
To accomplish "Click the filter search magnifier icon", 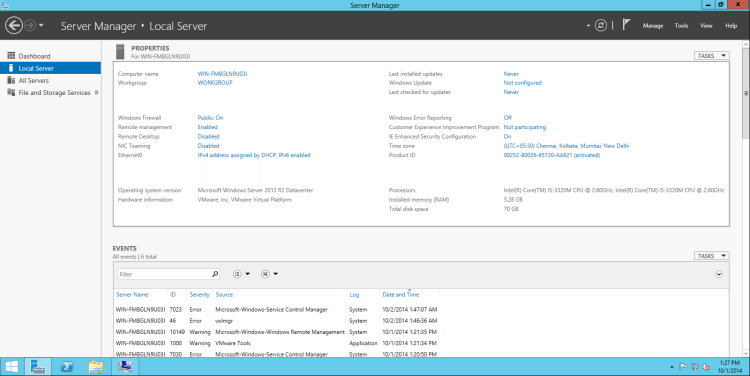I will pyautogui.click(x=215, y=274).
